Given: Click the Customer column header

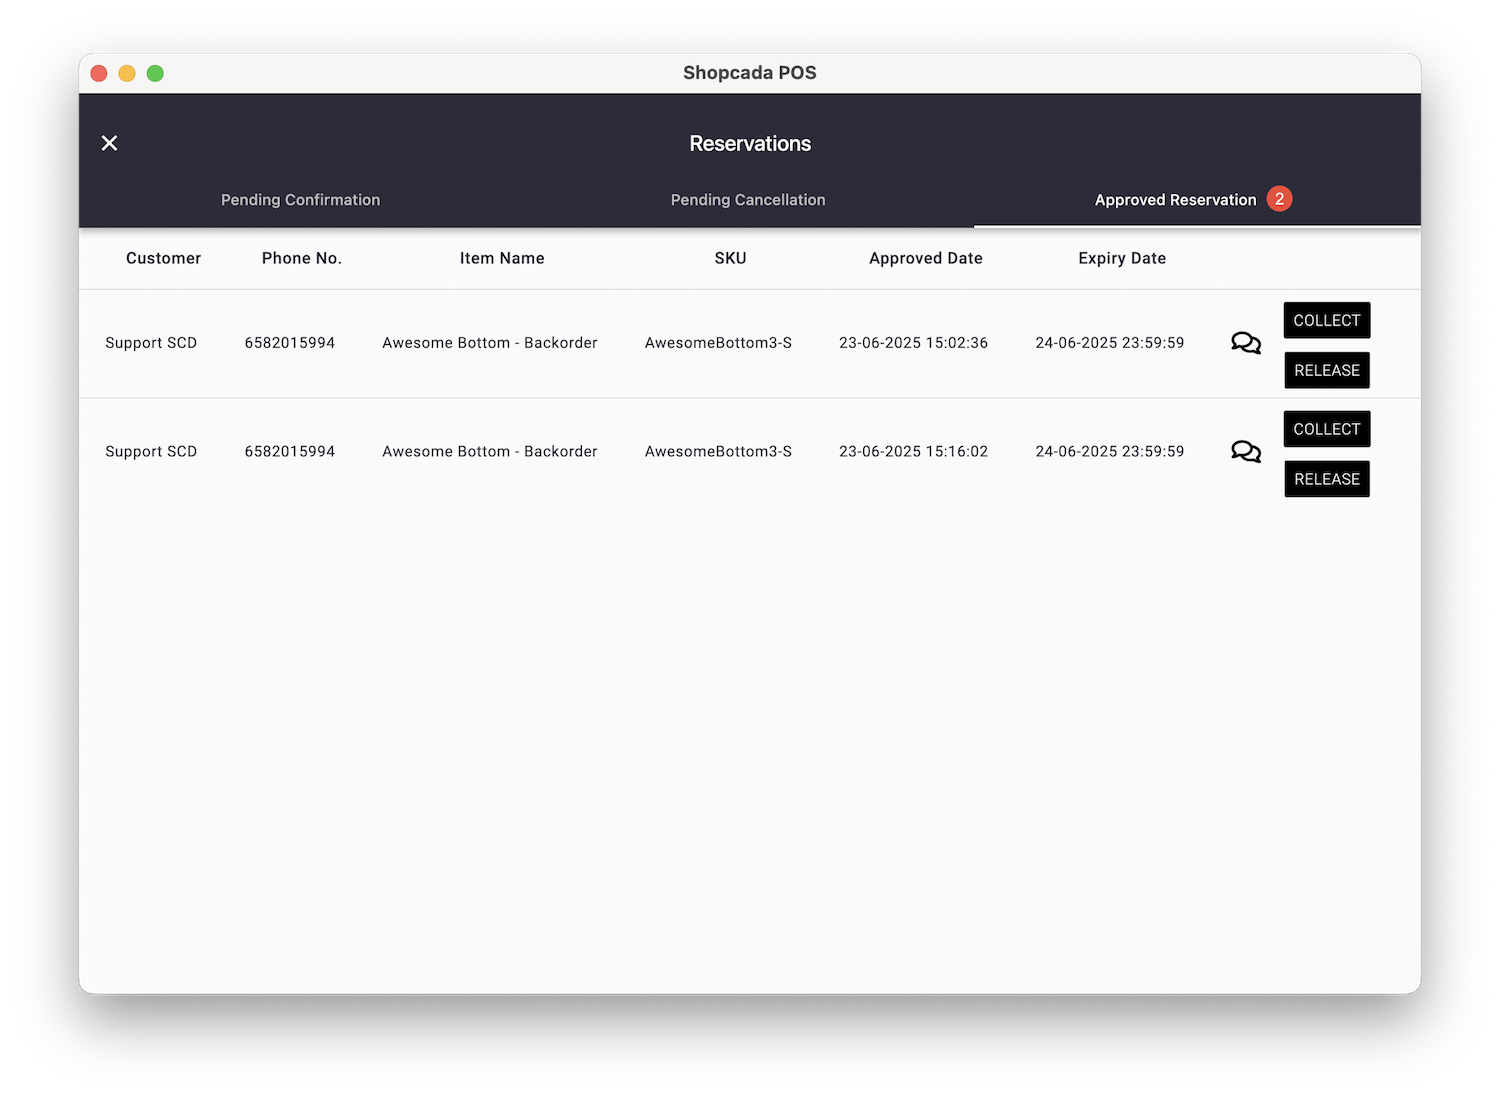Looking at the screenshot, I should coord(164,258).
